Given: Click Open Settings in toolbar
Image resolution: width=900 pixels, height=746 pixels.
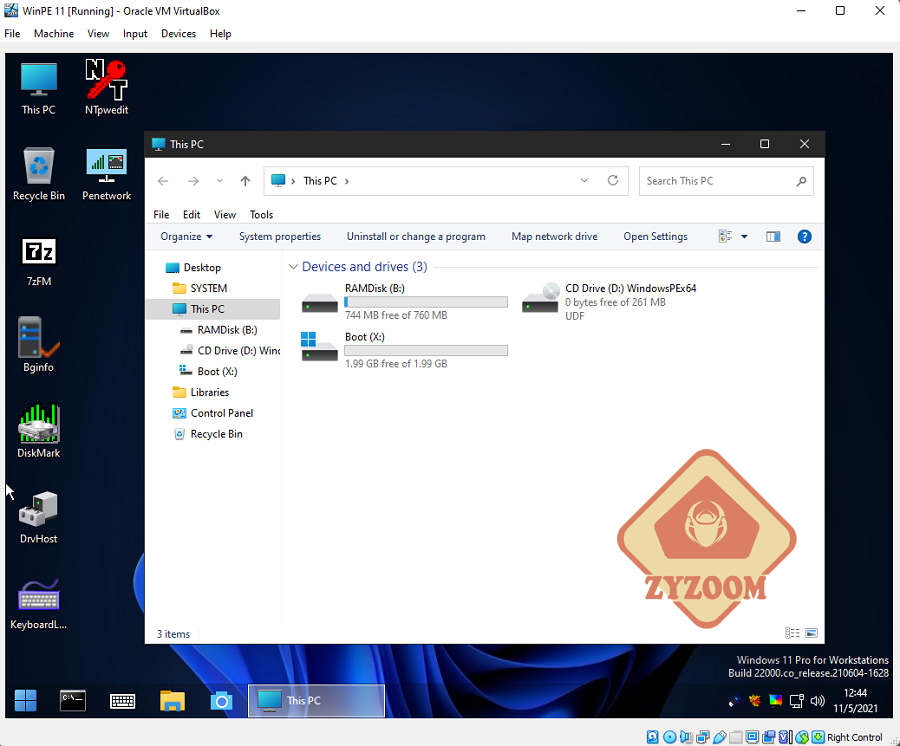Looking at the screenshot, I should pyautogui.click(x=655, y=236).
